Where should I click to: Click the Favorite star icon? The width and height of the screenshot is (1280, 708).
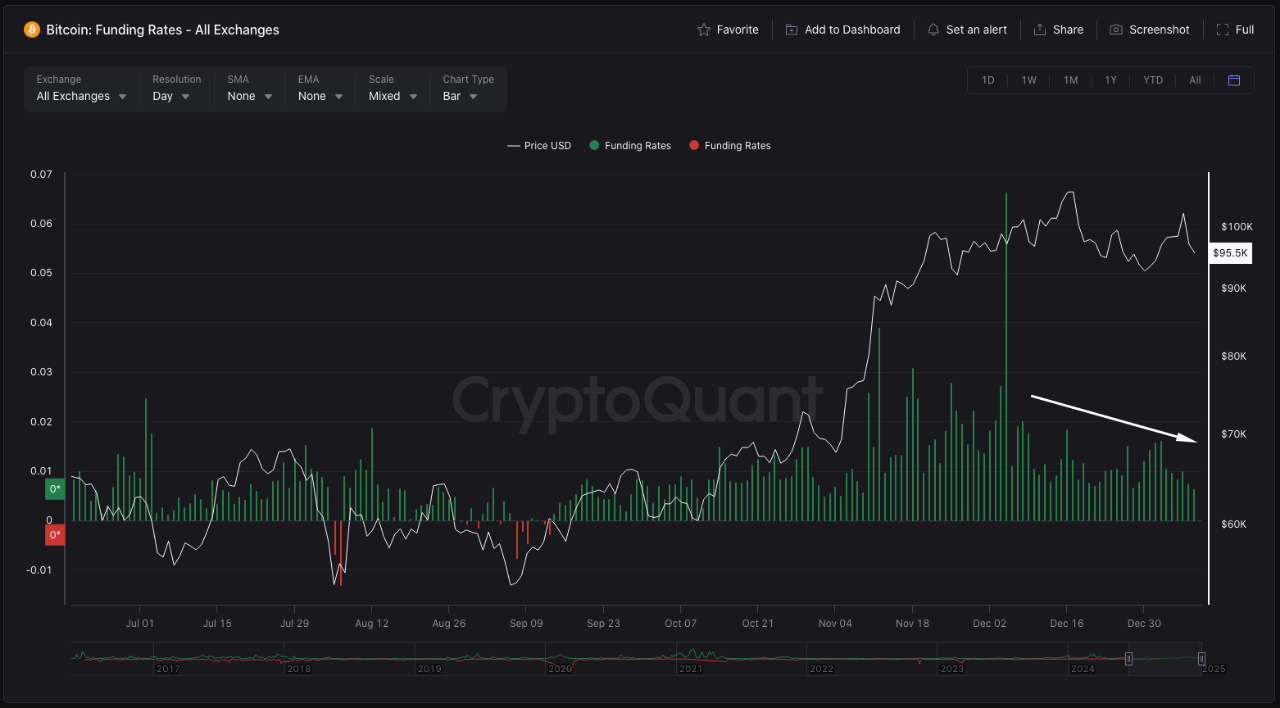[x=703, y=29]
